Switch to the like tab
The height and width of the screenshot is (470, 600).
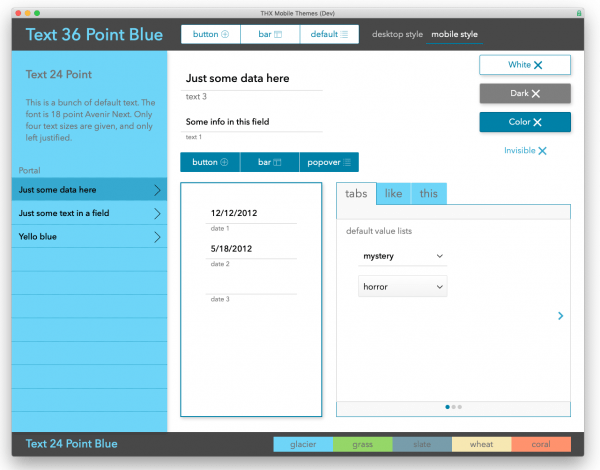point(393,193)
